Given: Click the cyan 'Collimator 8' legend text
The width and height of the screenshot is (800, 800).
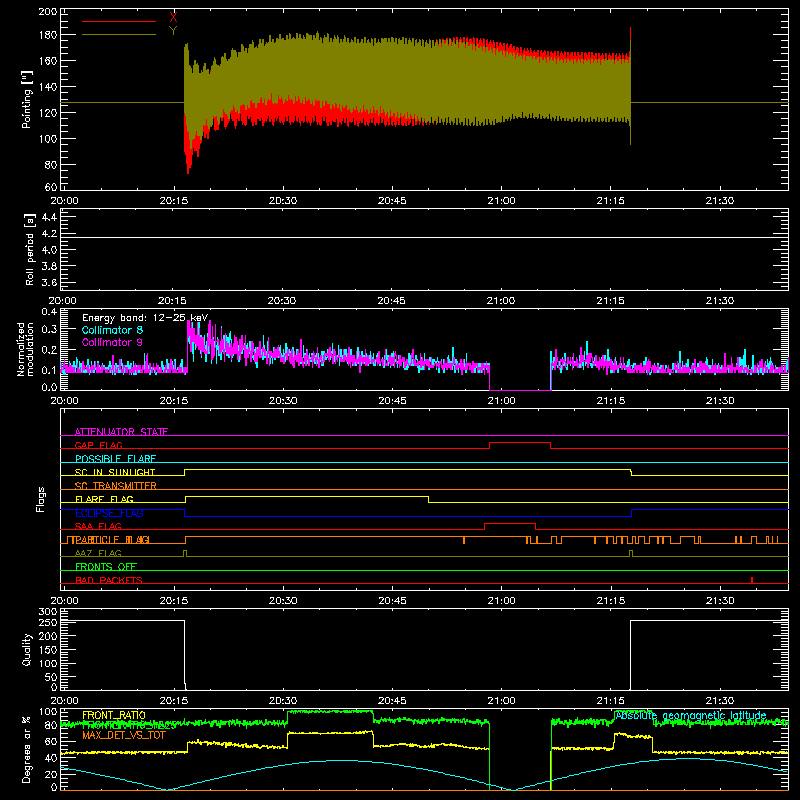Looking at the screenshot, I should pyautogui.click(x=112, y=330).
